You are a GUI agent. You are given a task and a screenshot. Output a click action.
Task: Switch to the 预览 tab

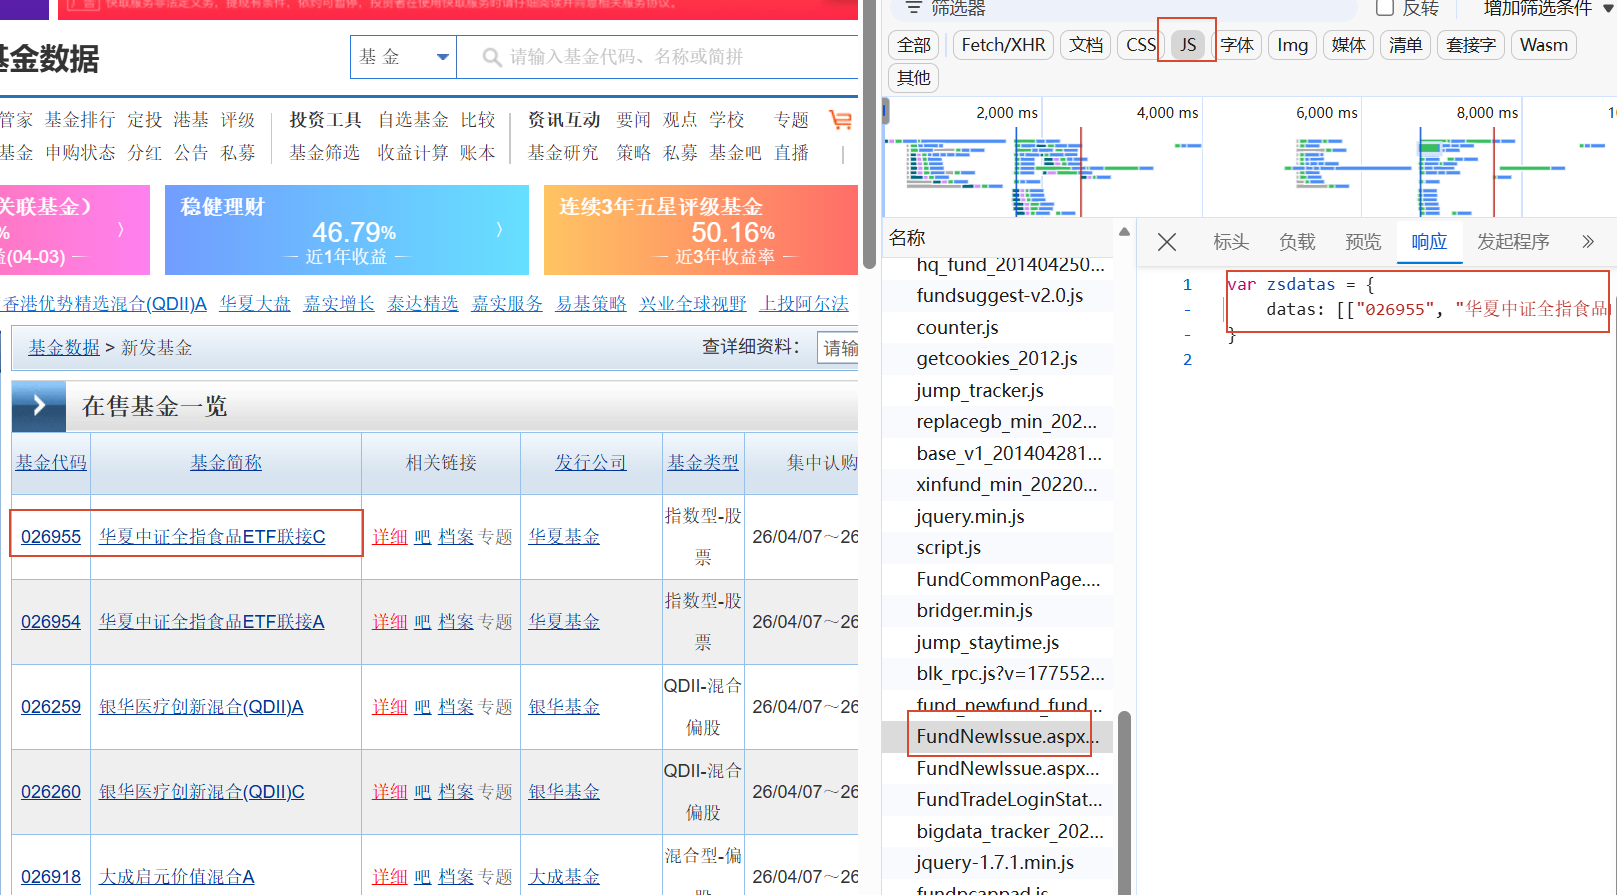(x=1363, y=242)
